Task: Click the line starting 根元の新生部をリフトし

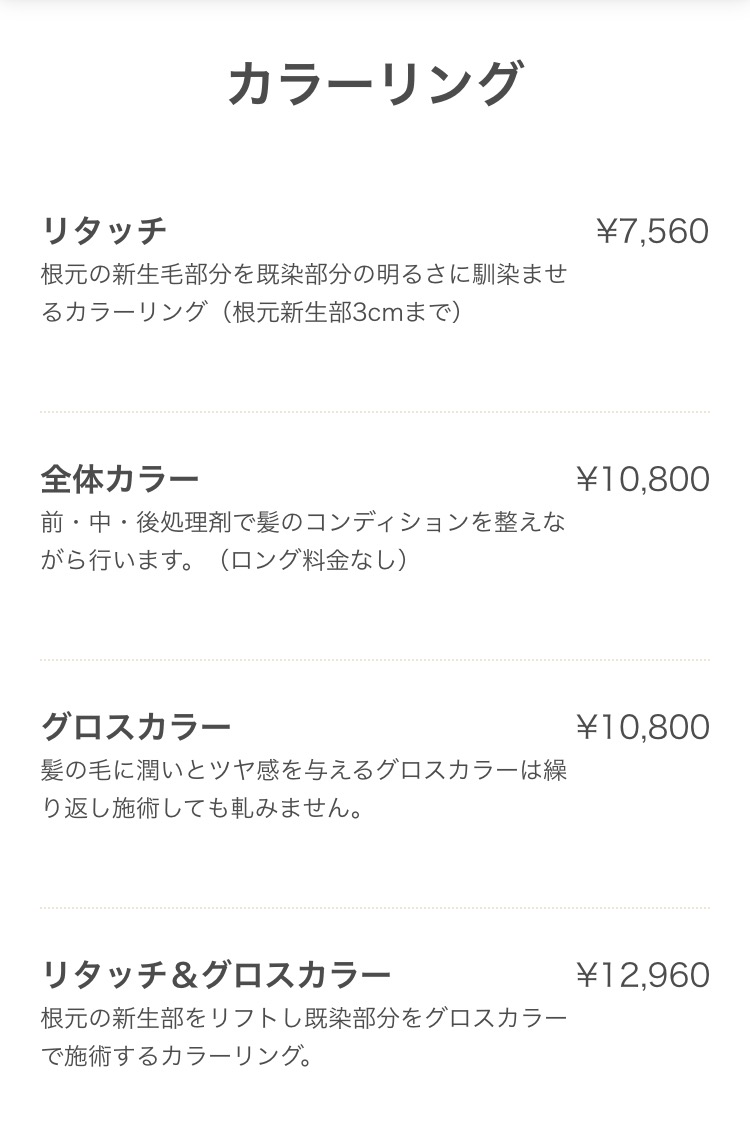Action: (x=304, y=1018)
